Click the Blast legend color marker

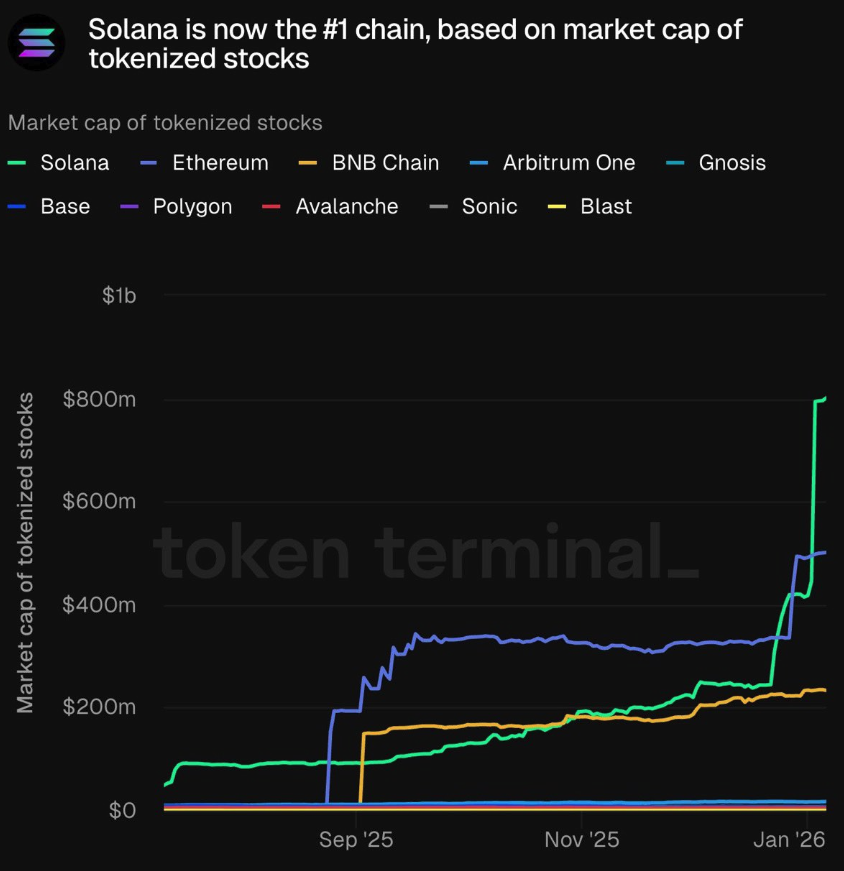(x=558, y=207)
